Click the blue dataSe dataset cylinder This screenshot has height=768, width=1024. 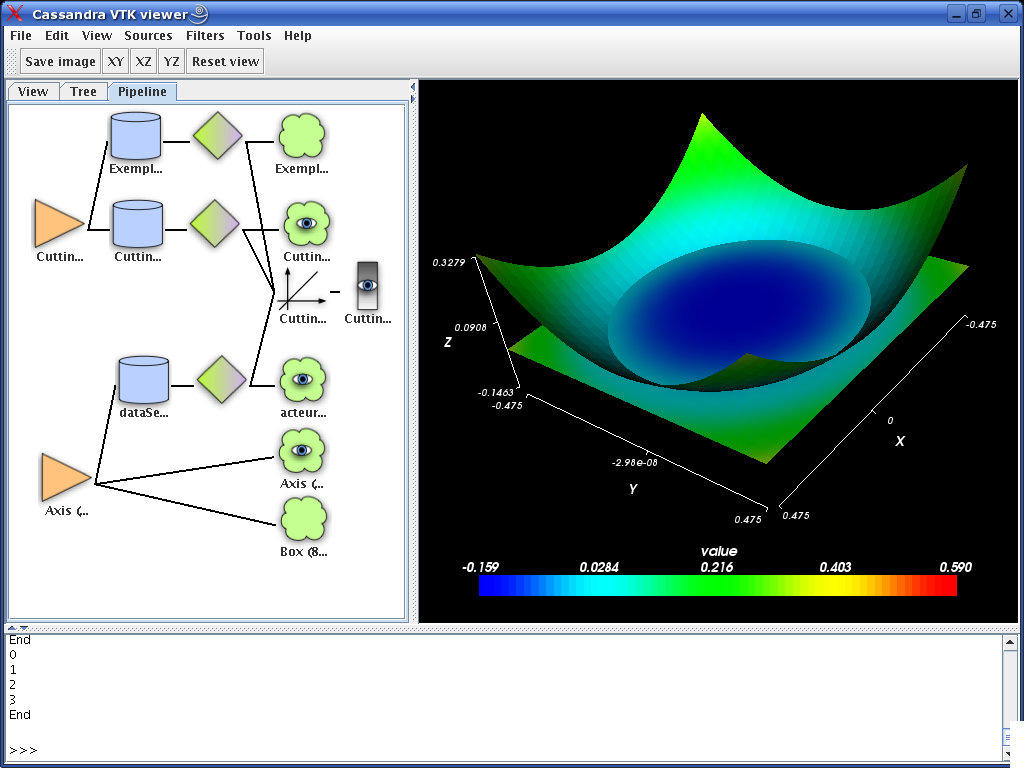tap(143, 380)
